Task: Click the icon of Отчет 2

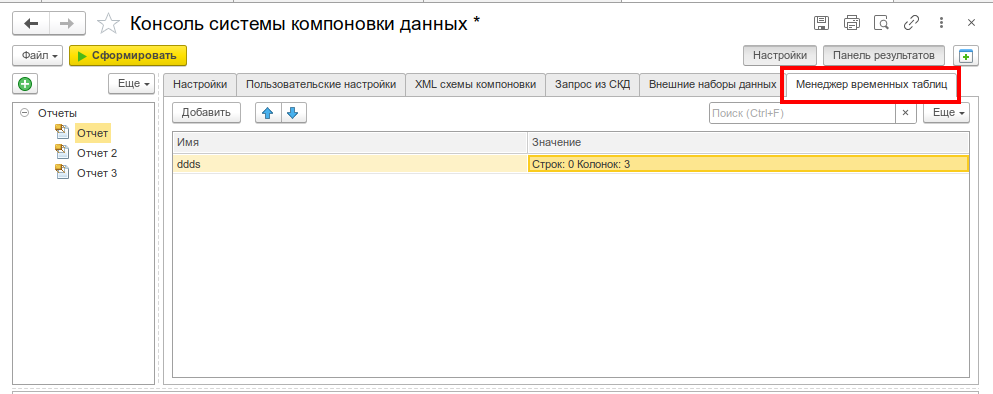Action: coord(61,153)
